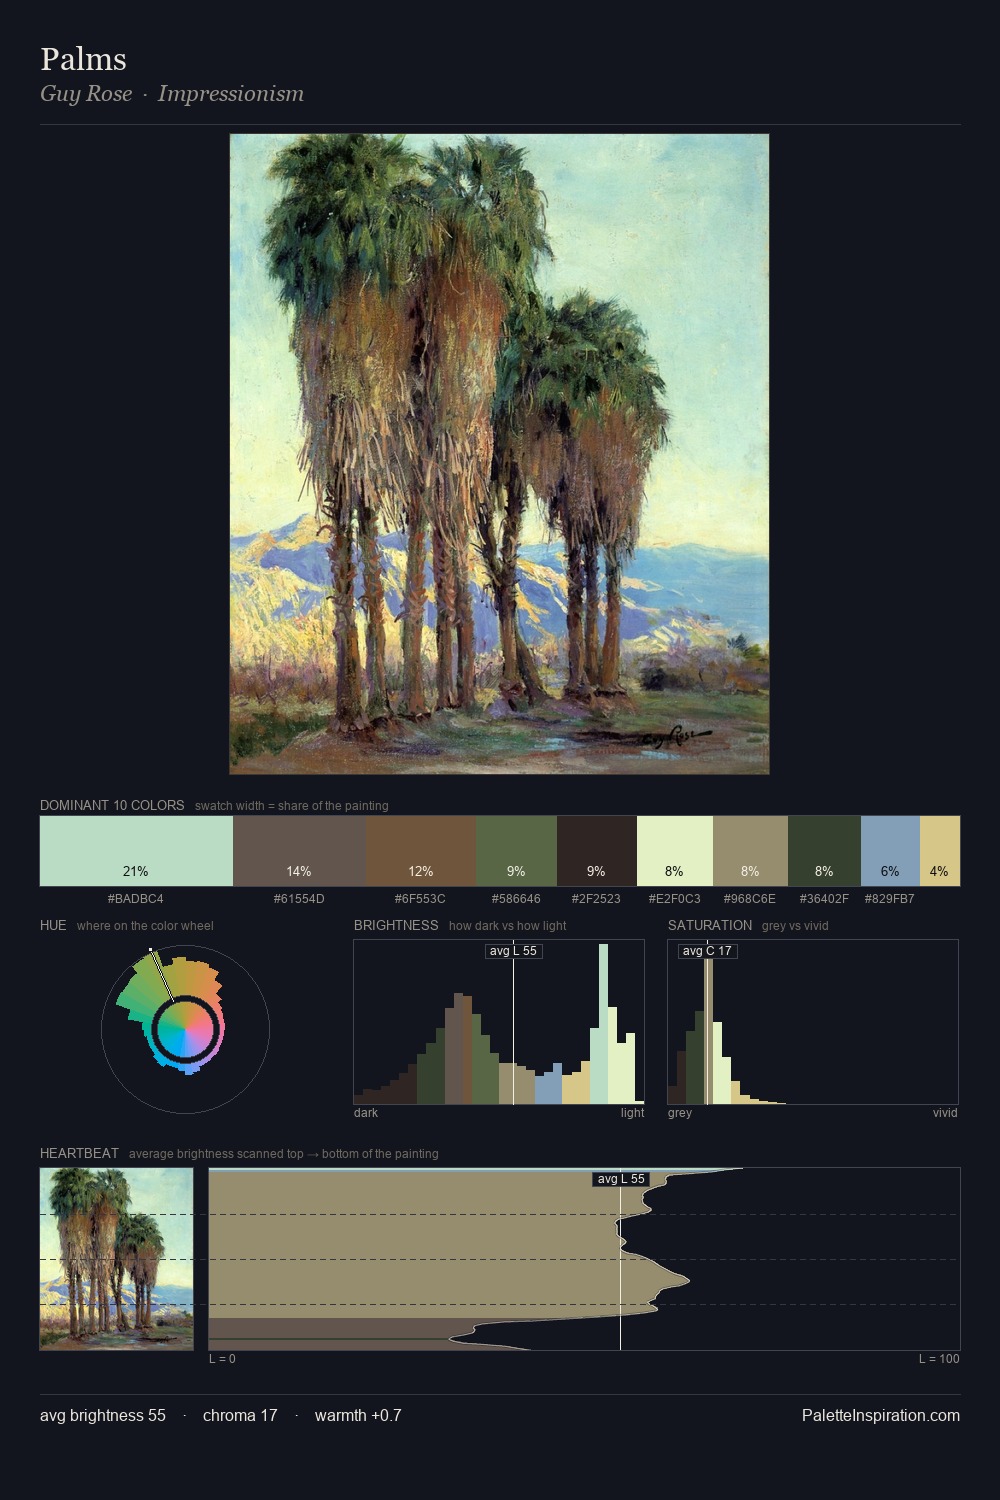Pick the 4% sandy yellow swatch
This screenshot has height=1500, width=1000.
click(940, 851)
